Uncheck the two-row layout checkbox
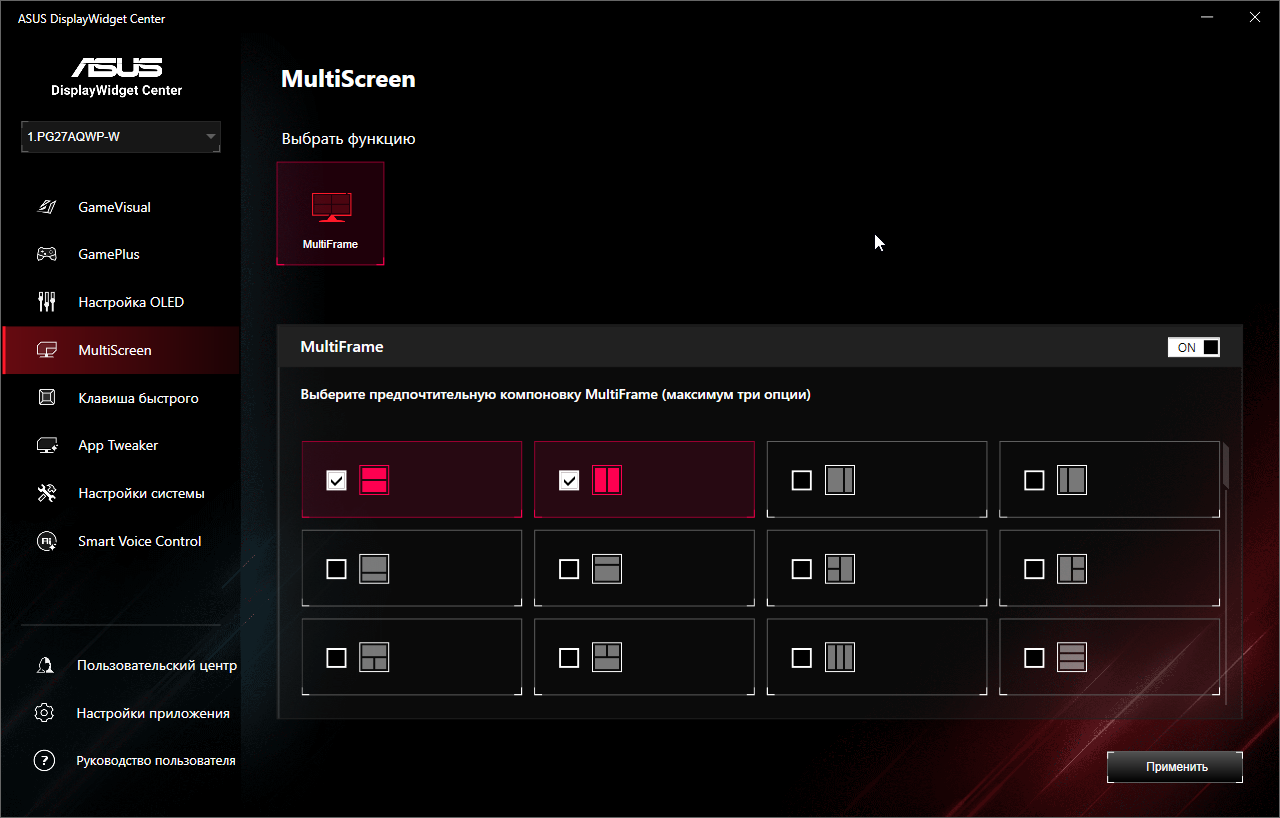1280x818 pixels. point(337,481)
